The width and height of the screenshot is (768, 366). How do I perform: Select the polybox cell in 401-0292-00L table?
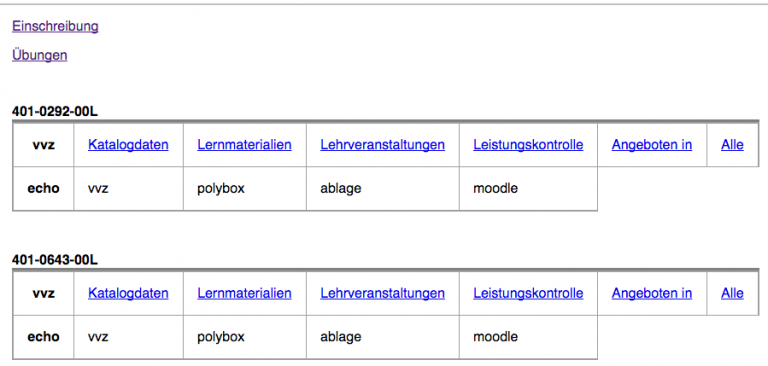click(x=245, y=189)
